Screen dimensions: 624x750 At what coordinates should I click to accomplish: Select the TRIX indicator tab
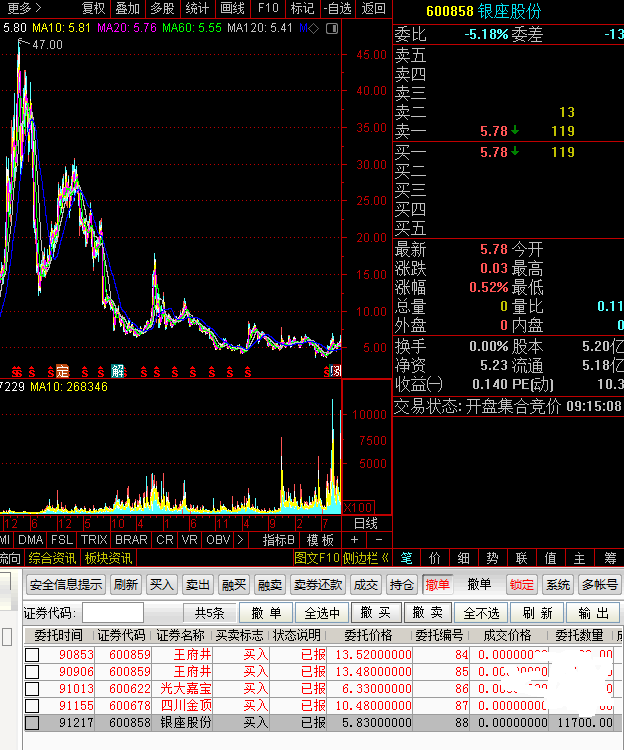(94, 540)
